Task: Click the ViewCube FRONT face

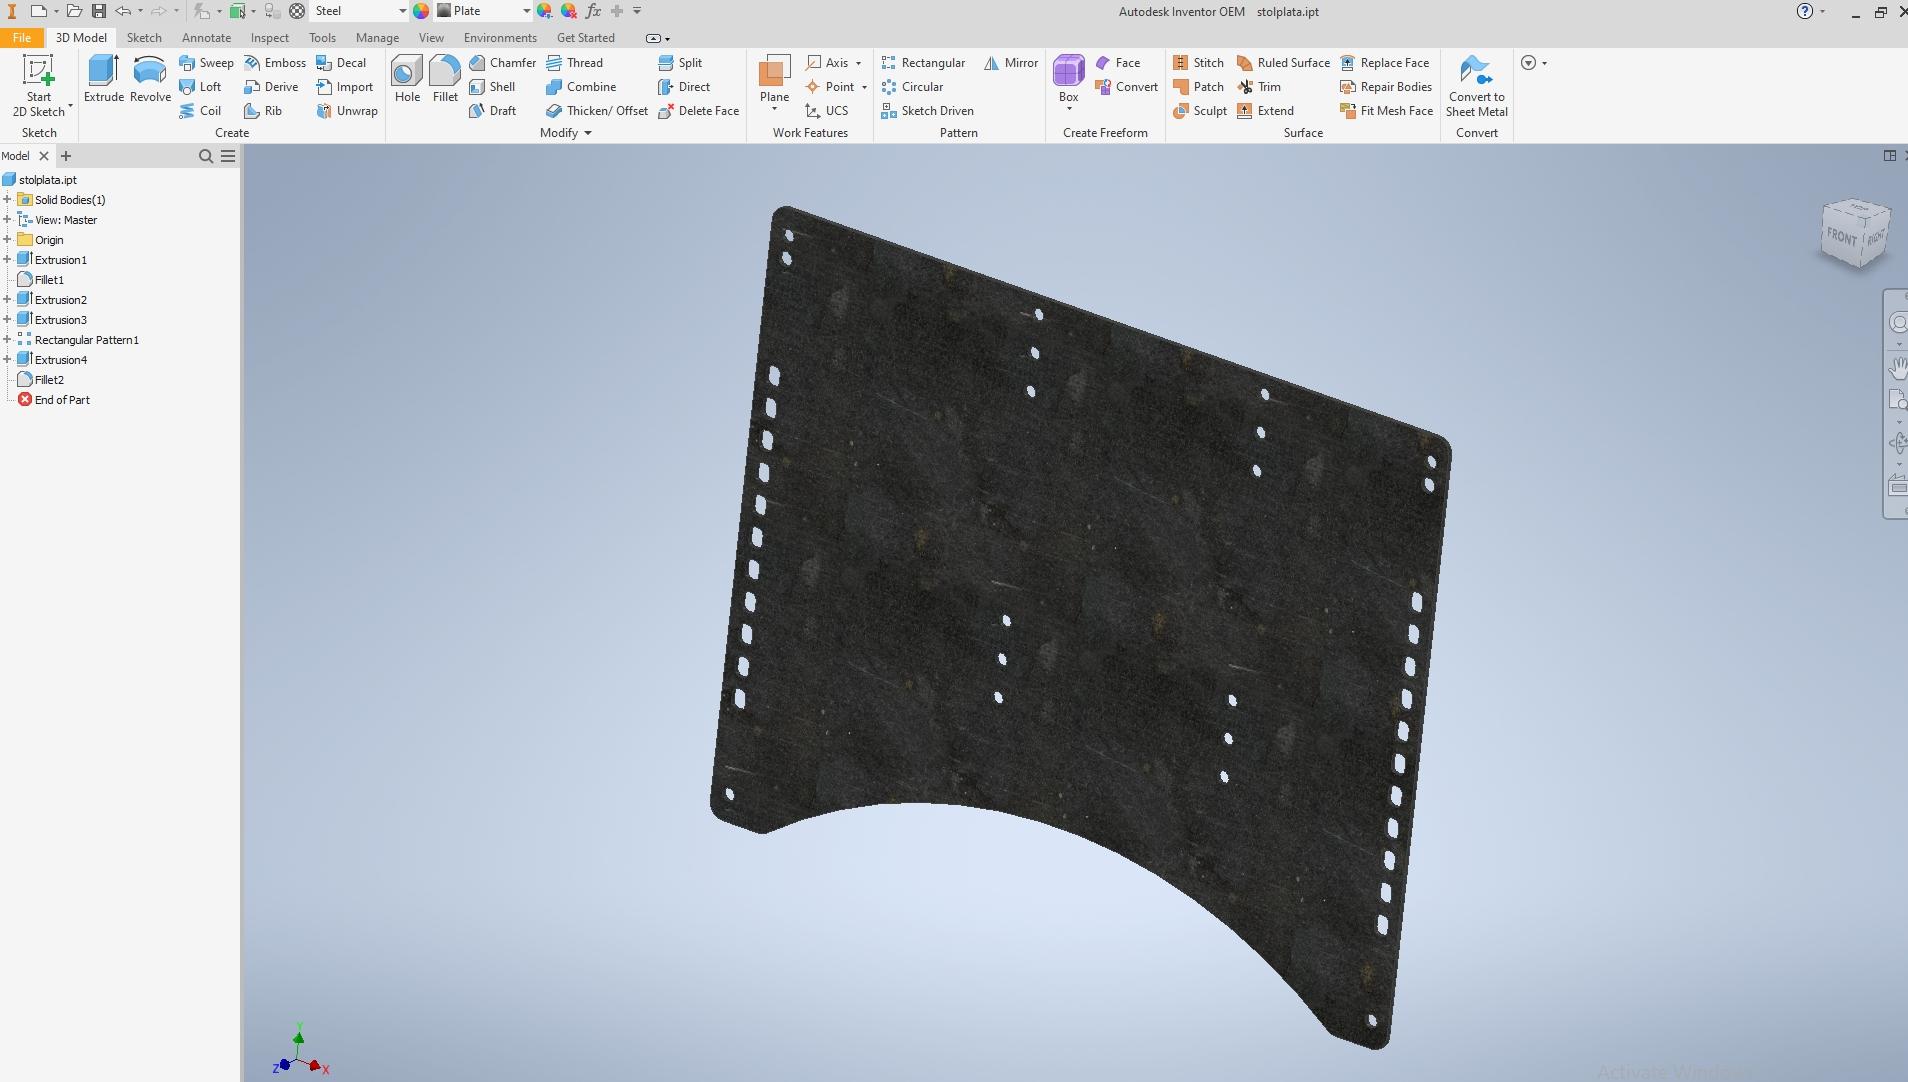Action: [x=1841, y=237]
